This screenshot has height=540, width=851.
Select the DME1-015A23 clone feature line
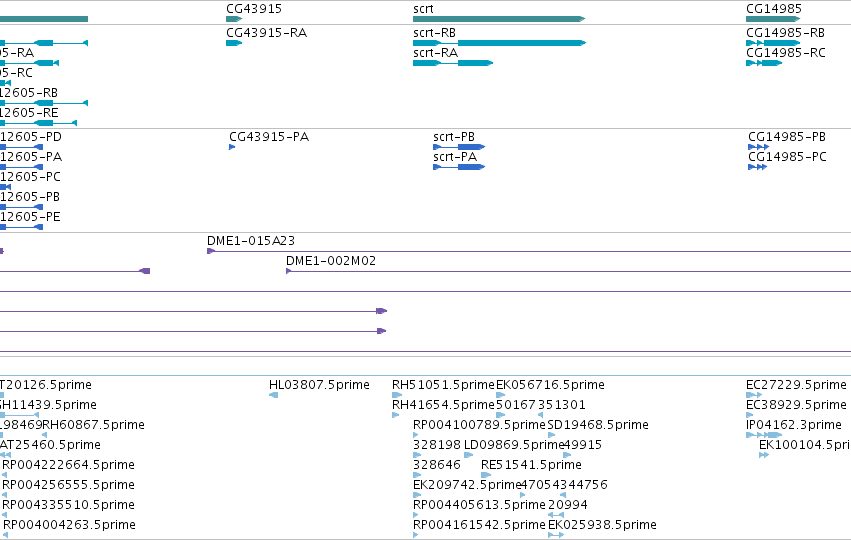tap(529, 251)
